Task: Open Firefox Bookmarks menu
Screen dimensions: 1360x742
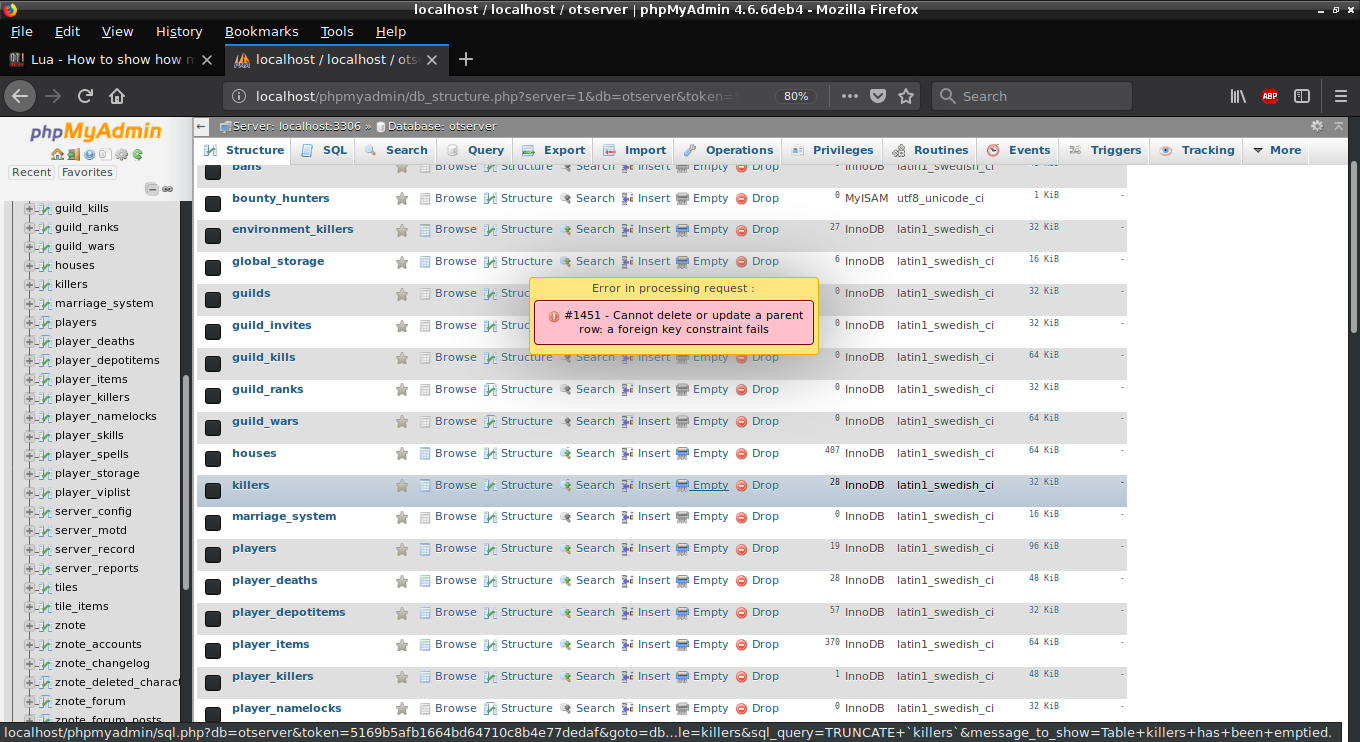Action: (x=261, y=31)
